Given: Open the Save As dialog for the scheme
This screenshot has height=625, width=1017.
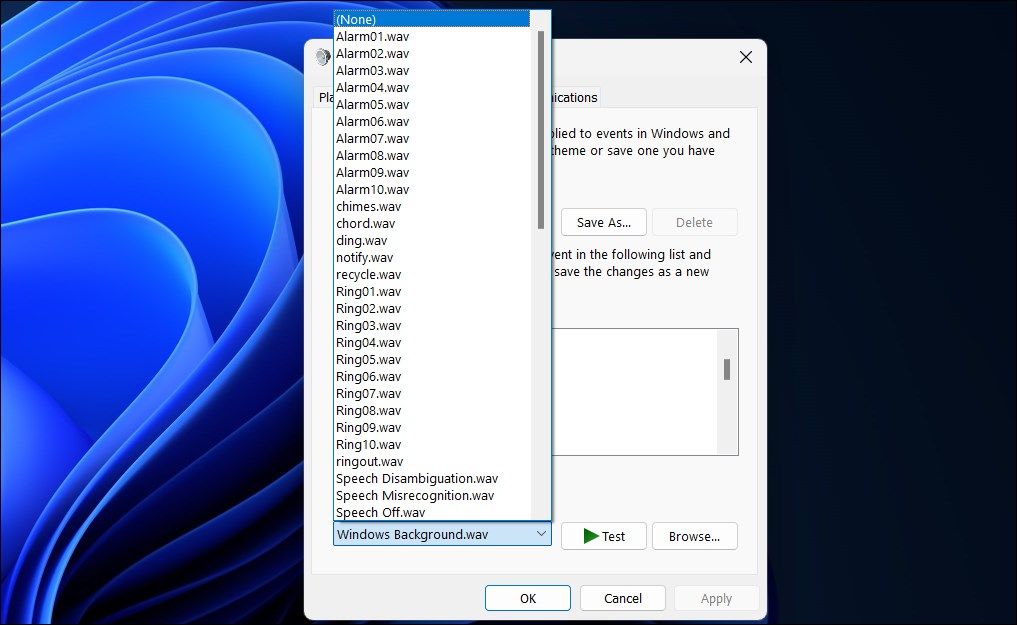Looking at the screenshot, I should 603,222.
